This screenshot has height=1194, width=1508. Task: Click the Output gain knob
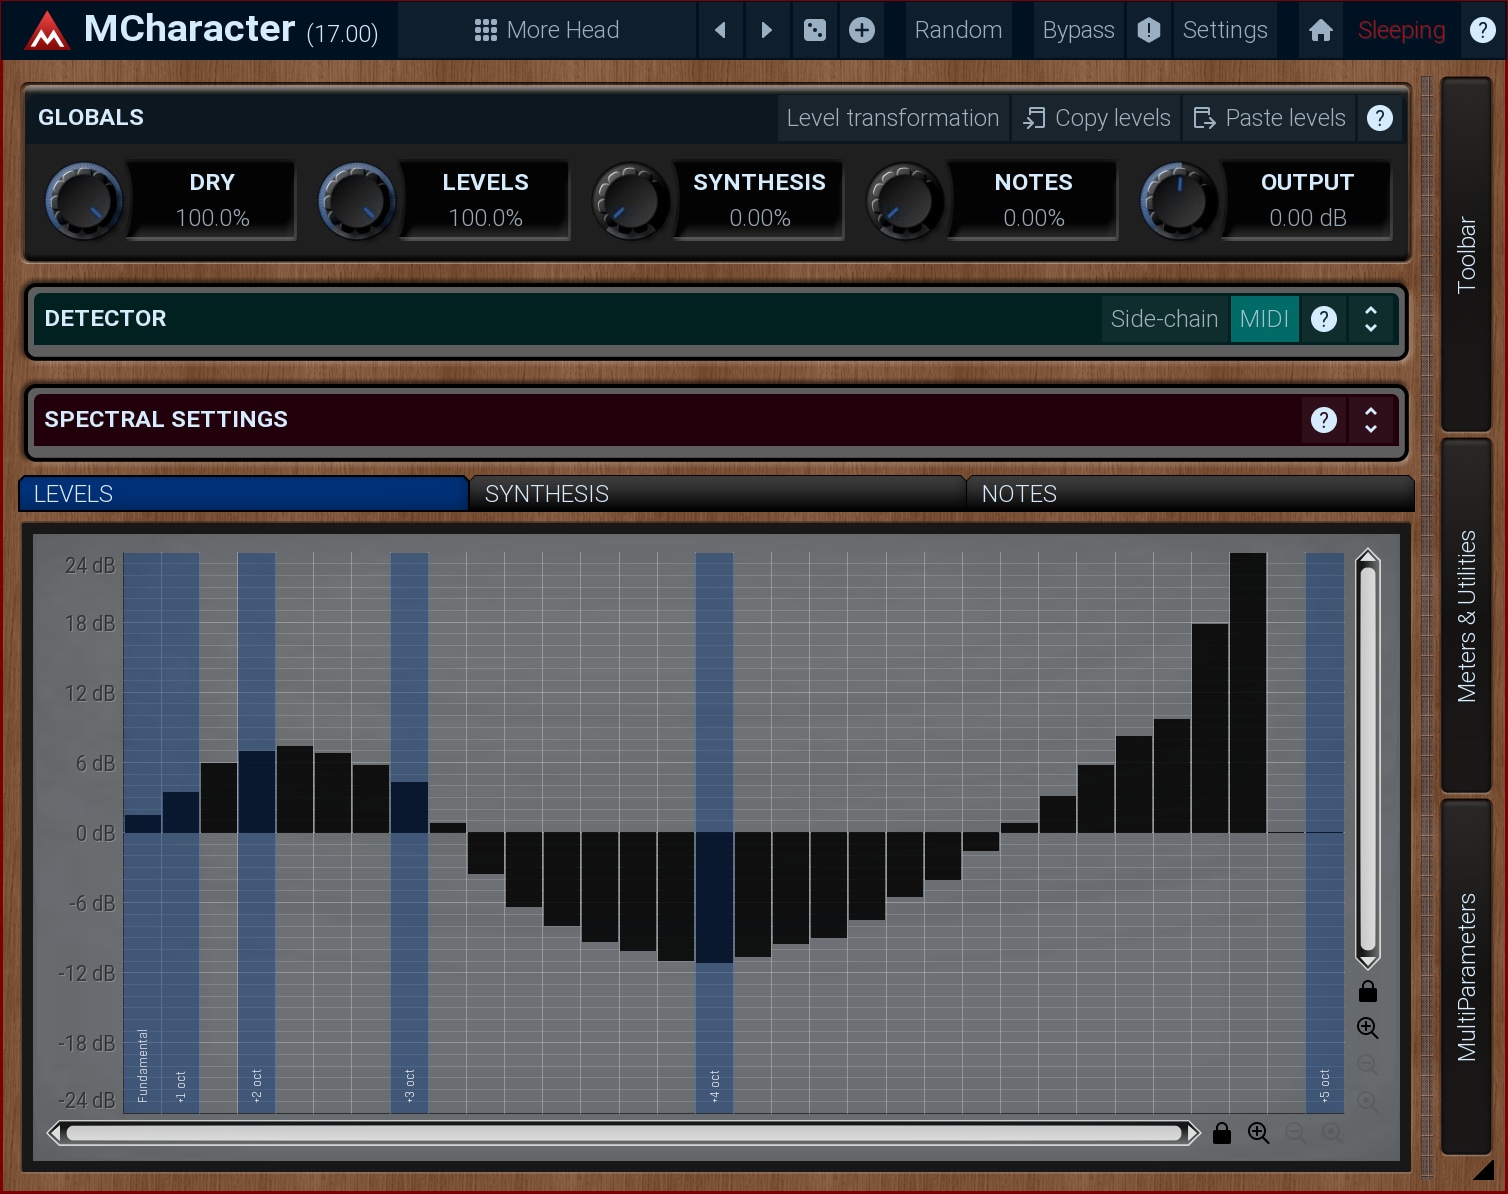(x=1178, y=200)
